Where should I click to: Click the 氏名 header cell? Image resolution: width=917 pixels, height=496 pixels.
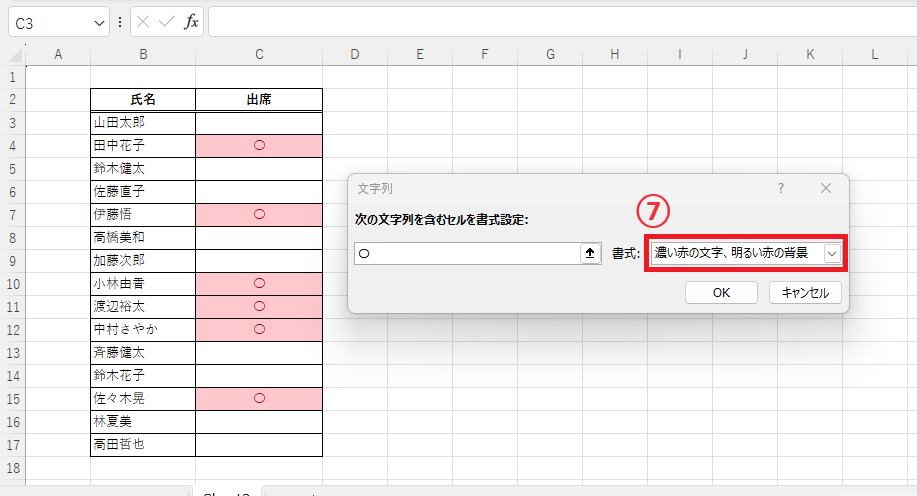coord(143,99)
